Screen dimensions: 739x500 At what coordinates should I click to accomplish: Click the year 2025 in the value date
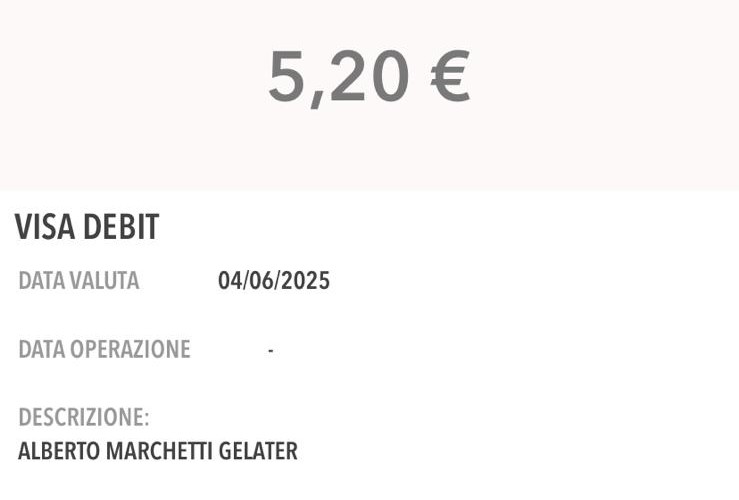click(x=305, y=281)
